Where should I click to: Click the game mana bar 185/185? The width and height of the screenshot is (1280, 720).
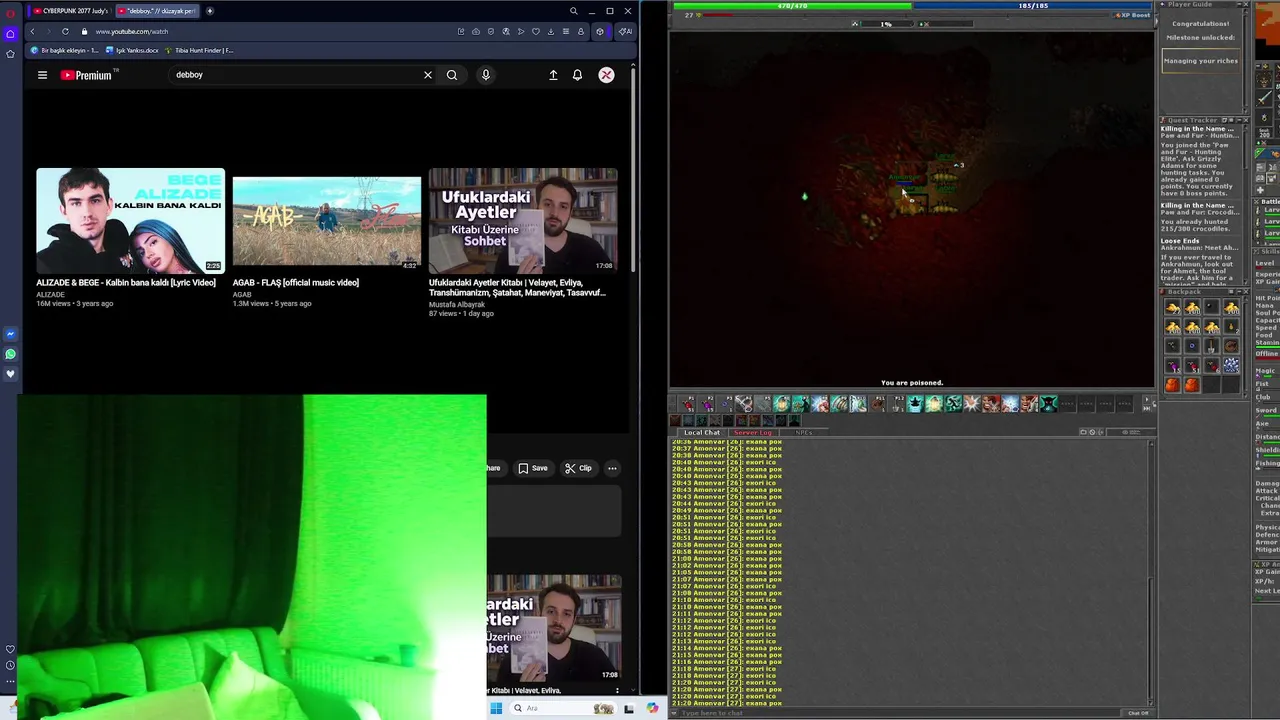[x=1033, y=6]
